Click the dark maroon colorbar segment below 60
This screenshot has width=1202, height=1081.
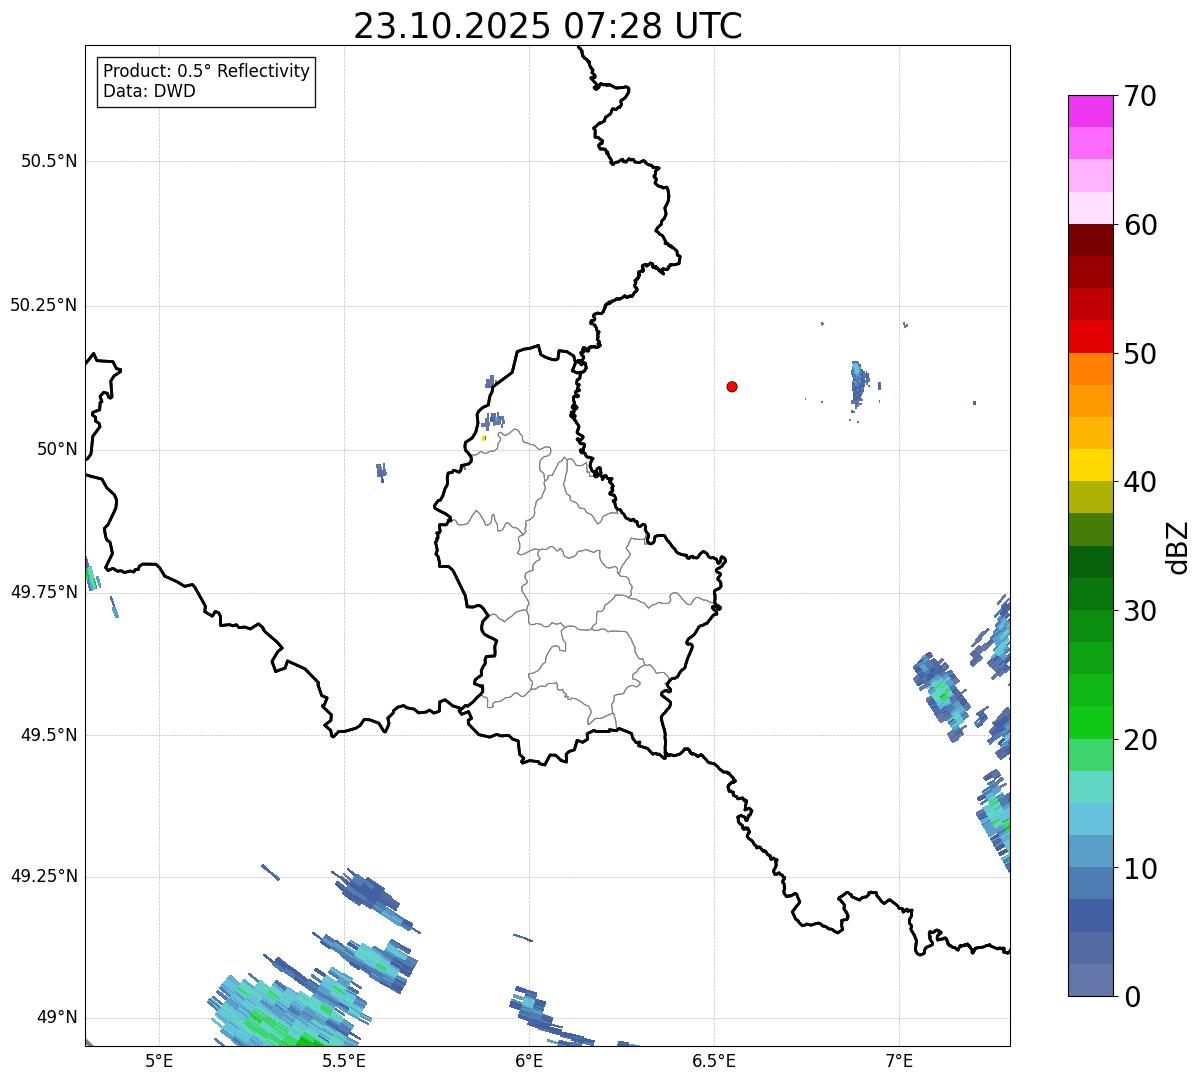pos(1091,240)
